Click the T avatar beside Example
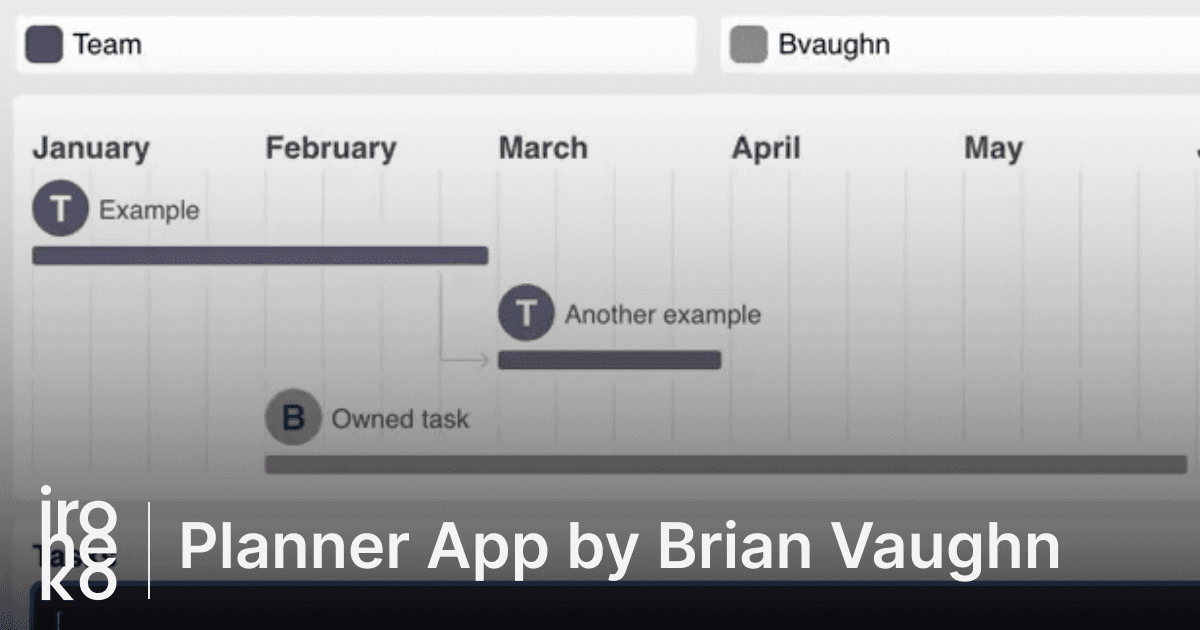Screen dimensions: 1200x630 click(x=61, y=210)
